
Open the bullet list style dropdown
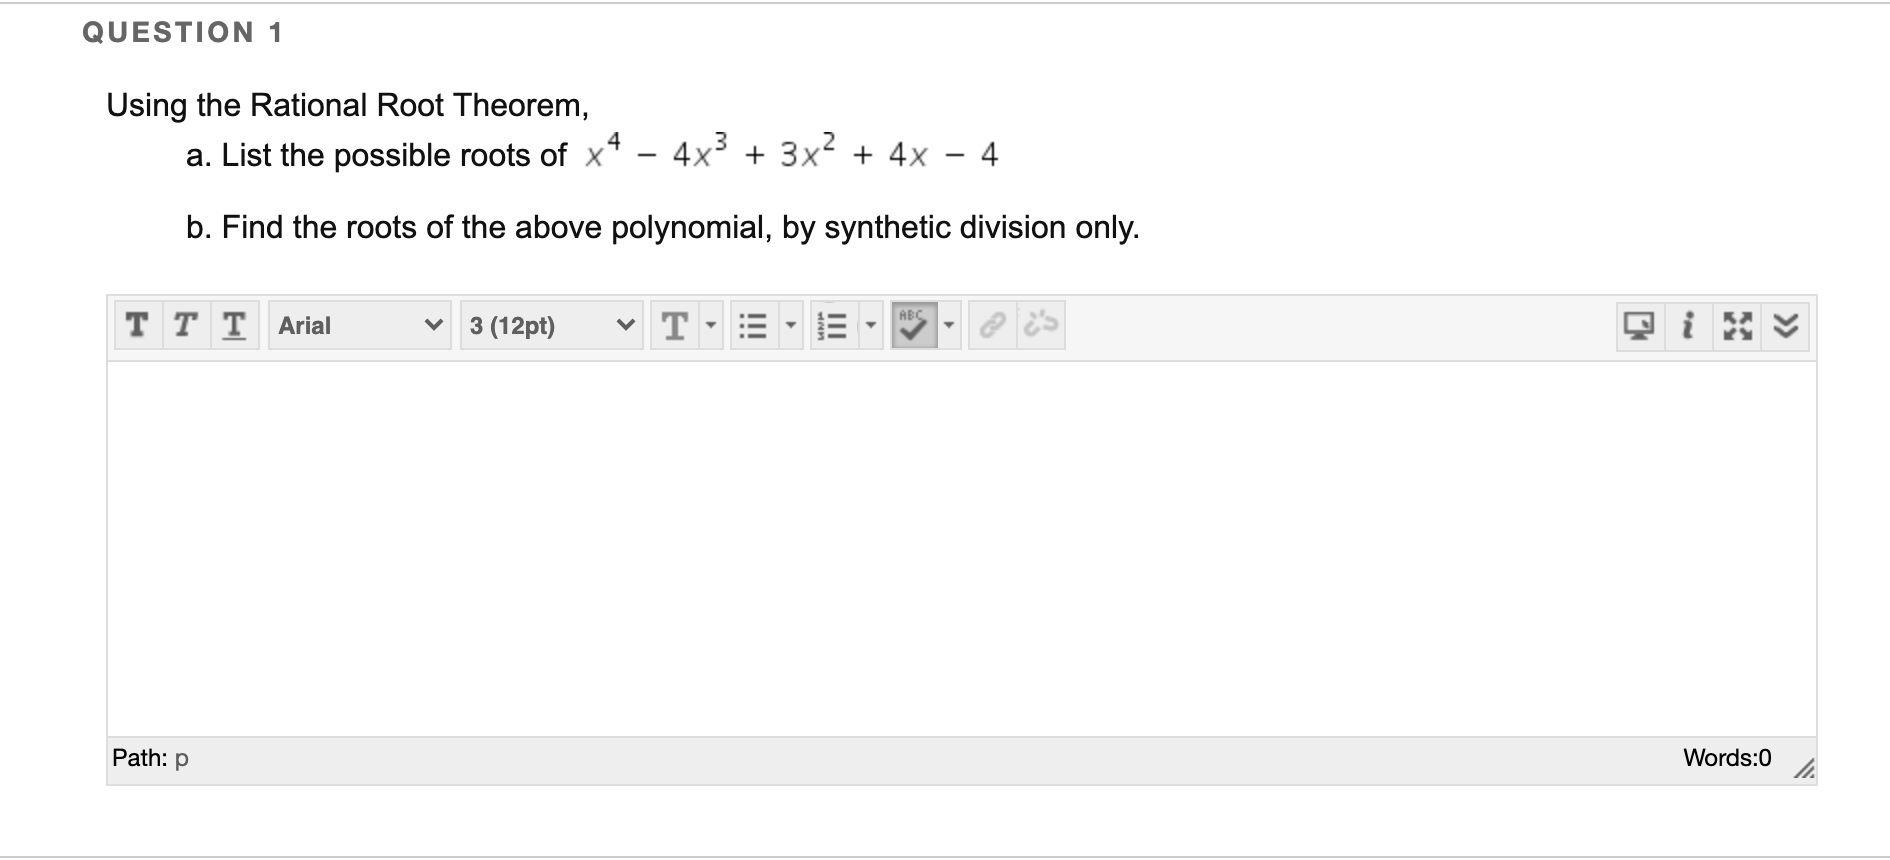[789, 325]
